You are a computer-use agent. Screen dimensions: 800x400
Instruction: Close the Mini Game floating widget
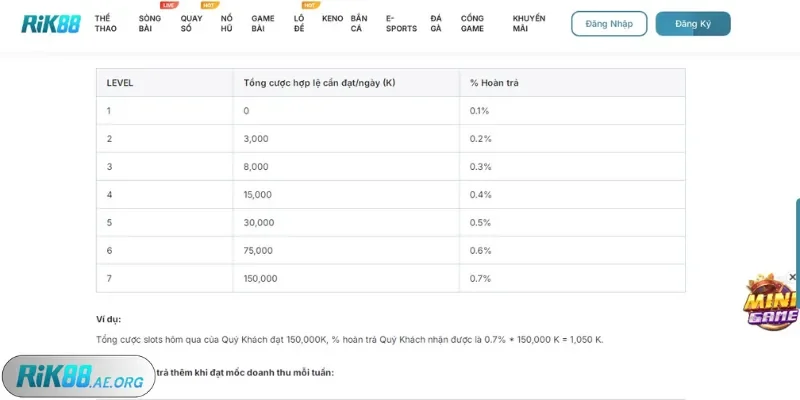pos(793,277)
